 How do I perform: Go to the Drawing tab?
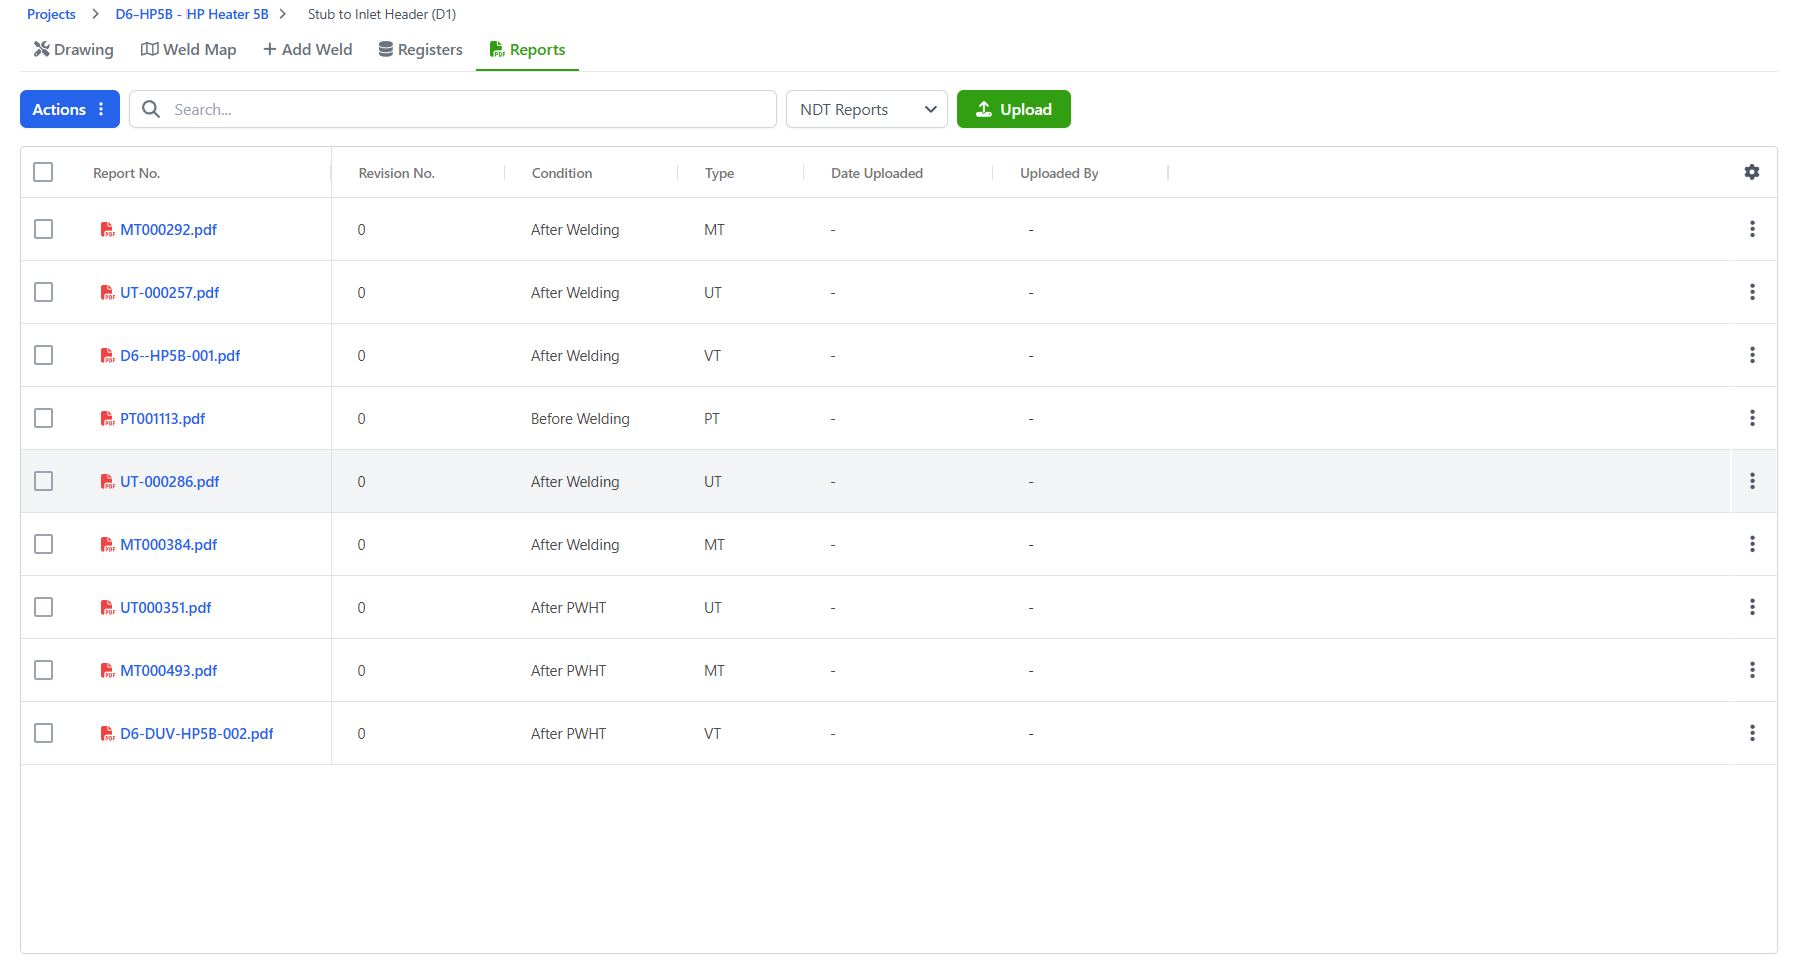click(74, 50)
